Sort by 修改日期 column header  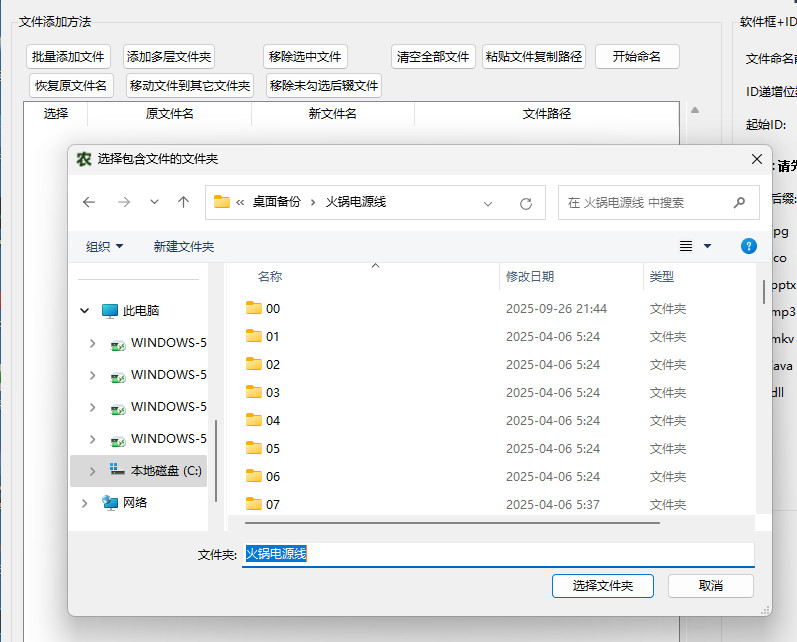pos(530,276)
